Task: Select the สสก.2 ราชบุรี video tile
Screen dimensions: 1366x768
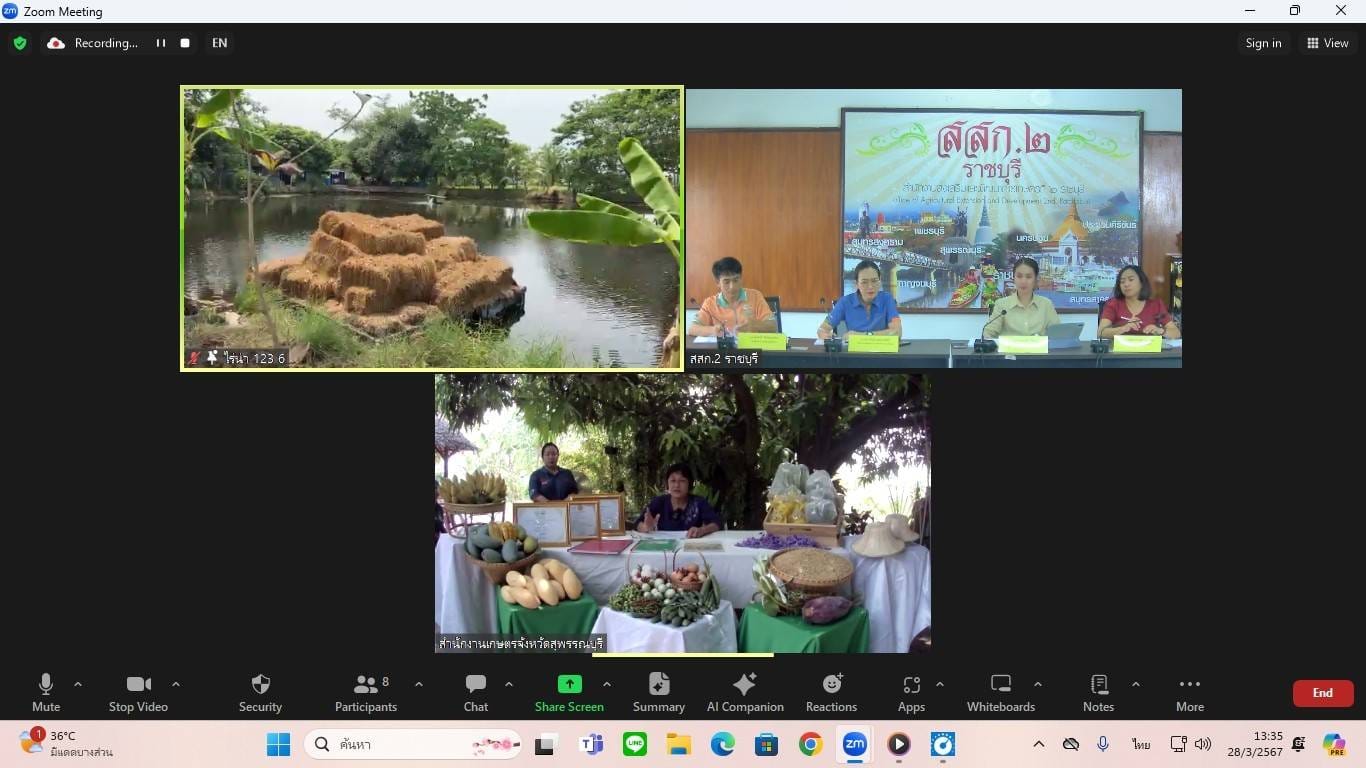Action: [x=933, y=228]
